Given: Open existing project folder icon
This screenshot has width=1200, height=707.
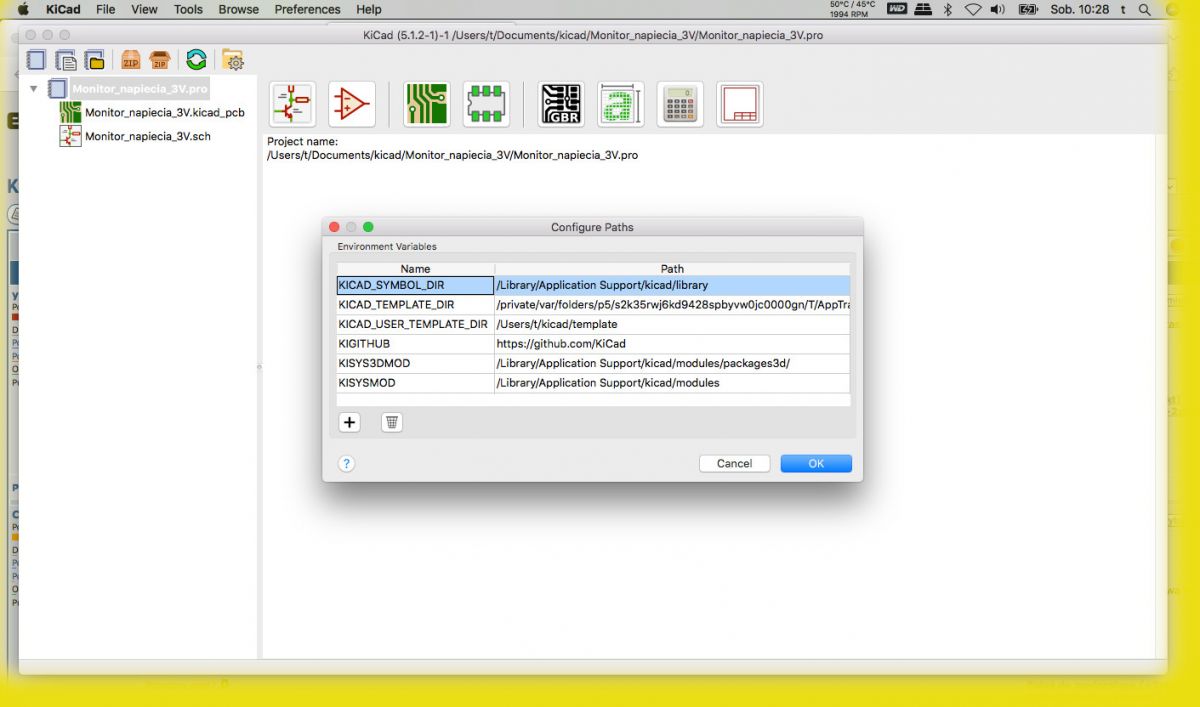Looking at the screenshot, I should 95,60.
